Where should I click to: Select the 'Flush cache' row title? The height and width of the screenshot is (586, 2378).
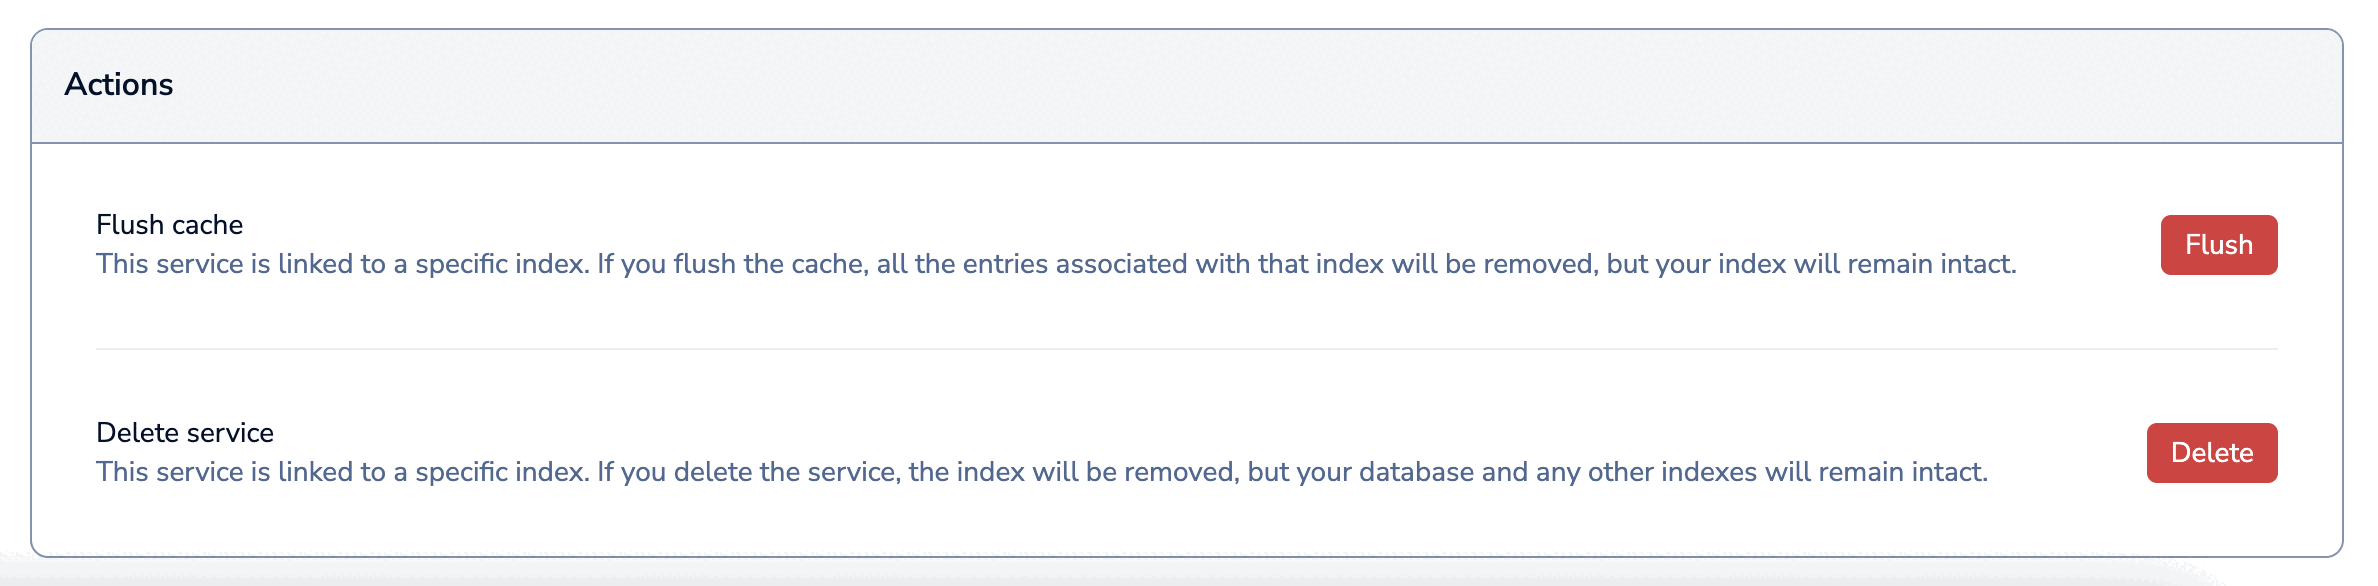point(169,225)
